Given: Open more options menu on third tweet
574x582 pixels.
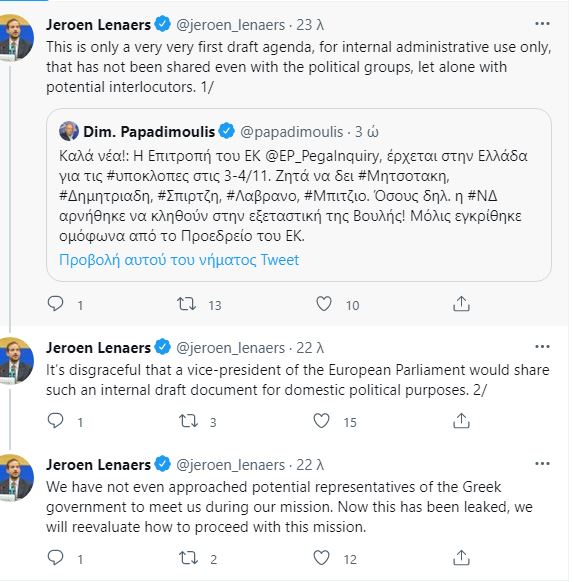Looking at the screenshot, I should click(542, 464).
